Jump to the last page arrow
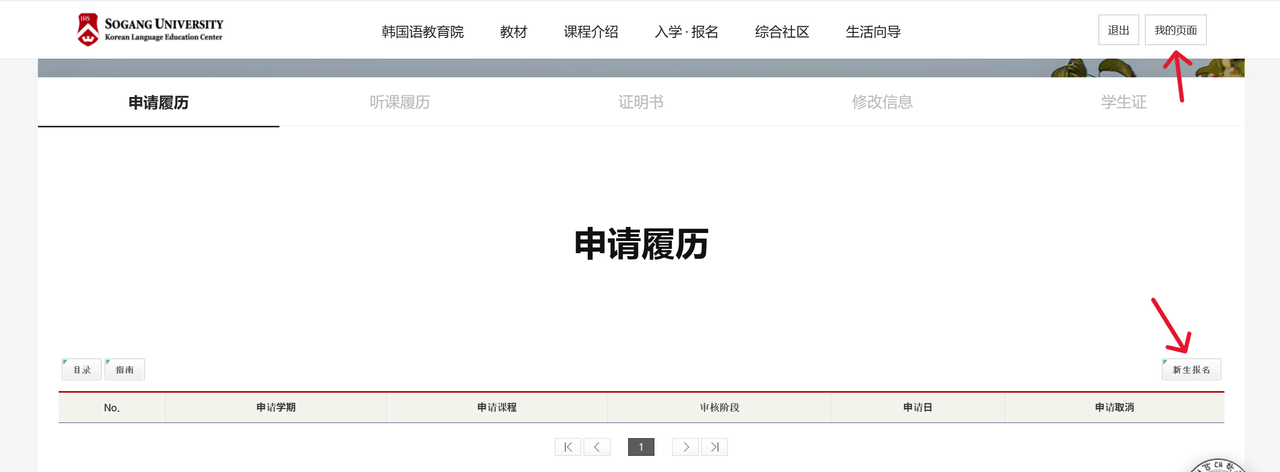1280x472 pixels. coord(714,447)
